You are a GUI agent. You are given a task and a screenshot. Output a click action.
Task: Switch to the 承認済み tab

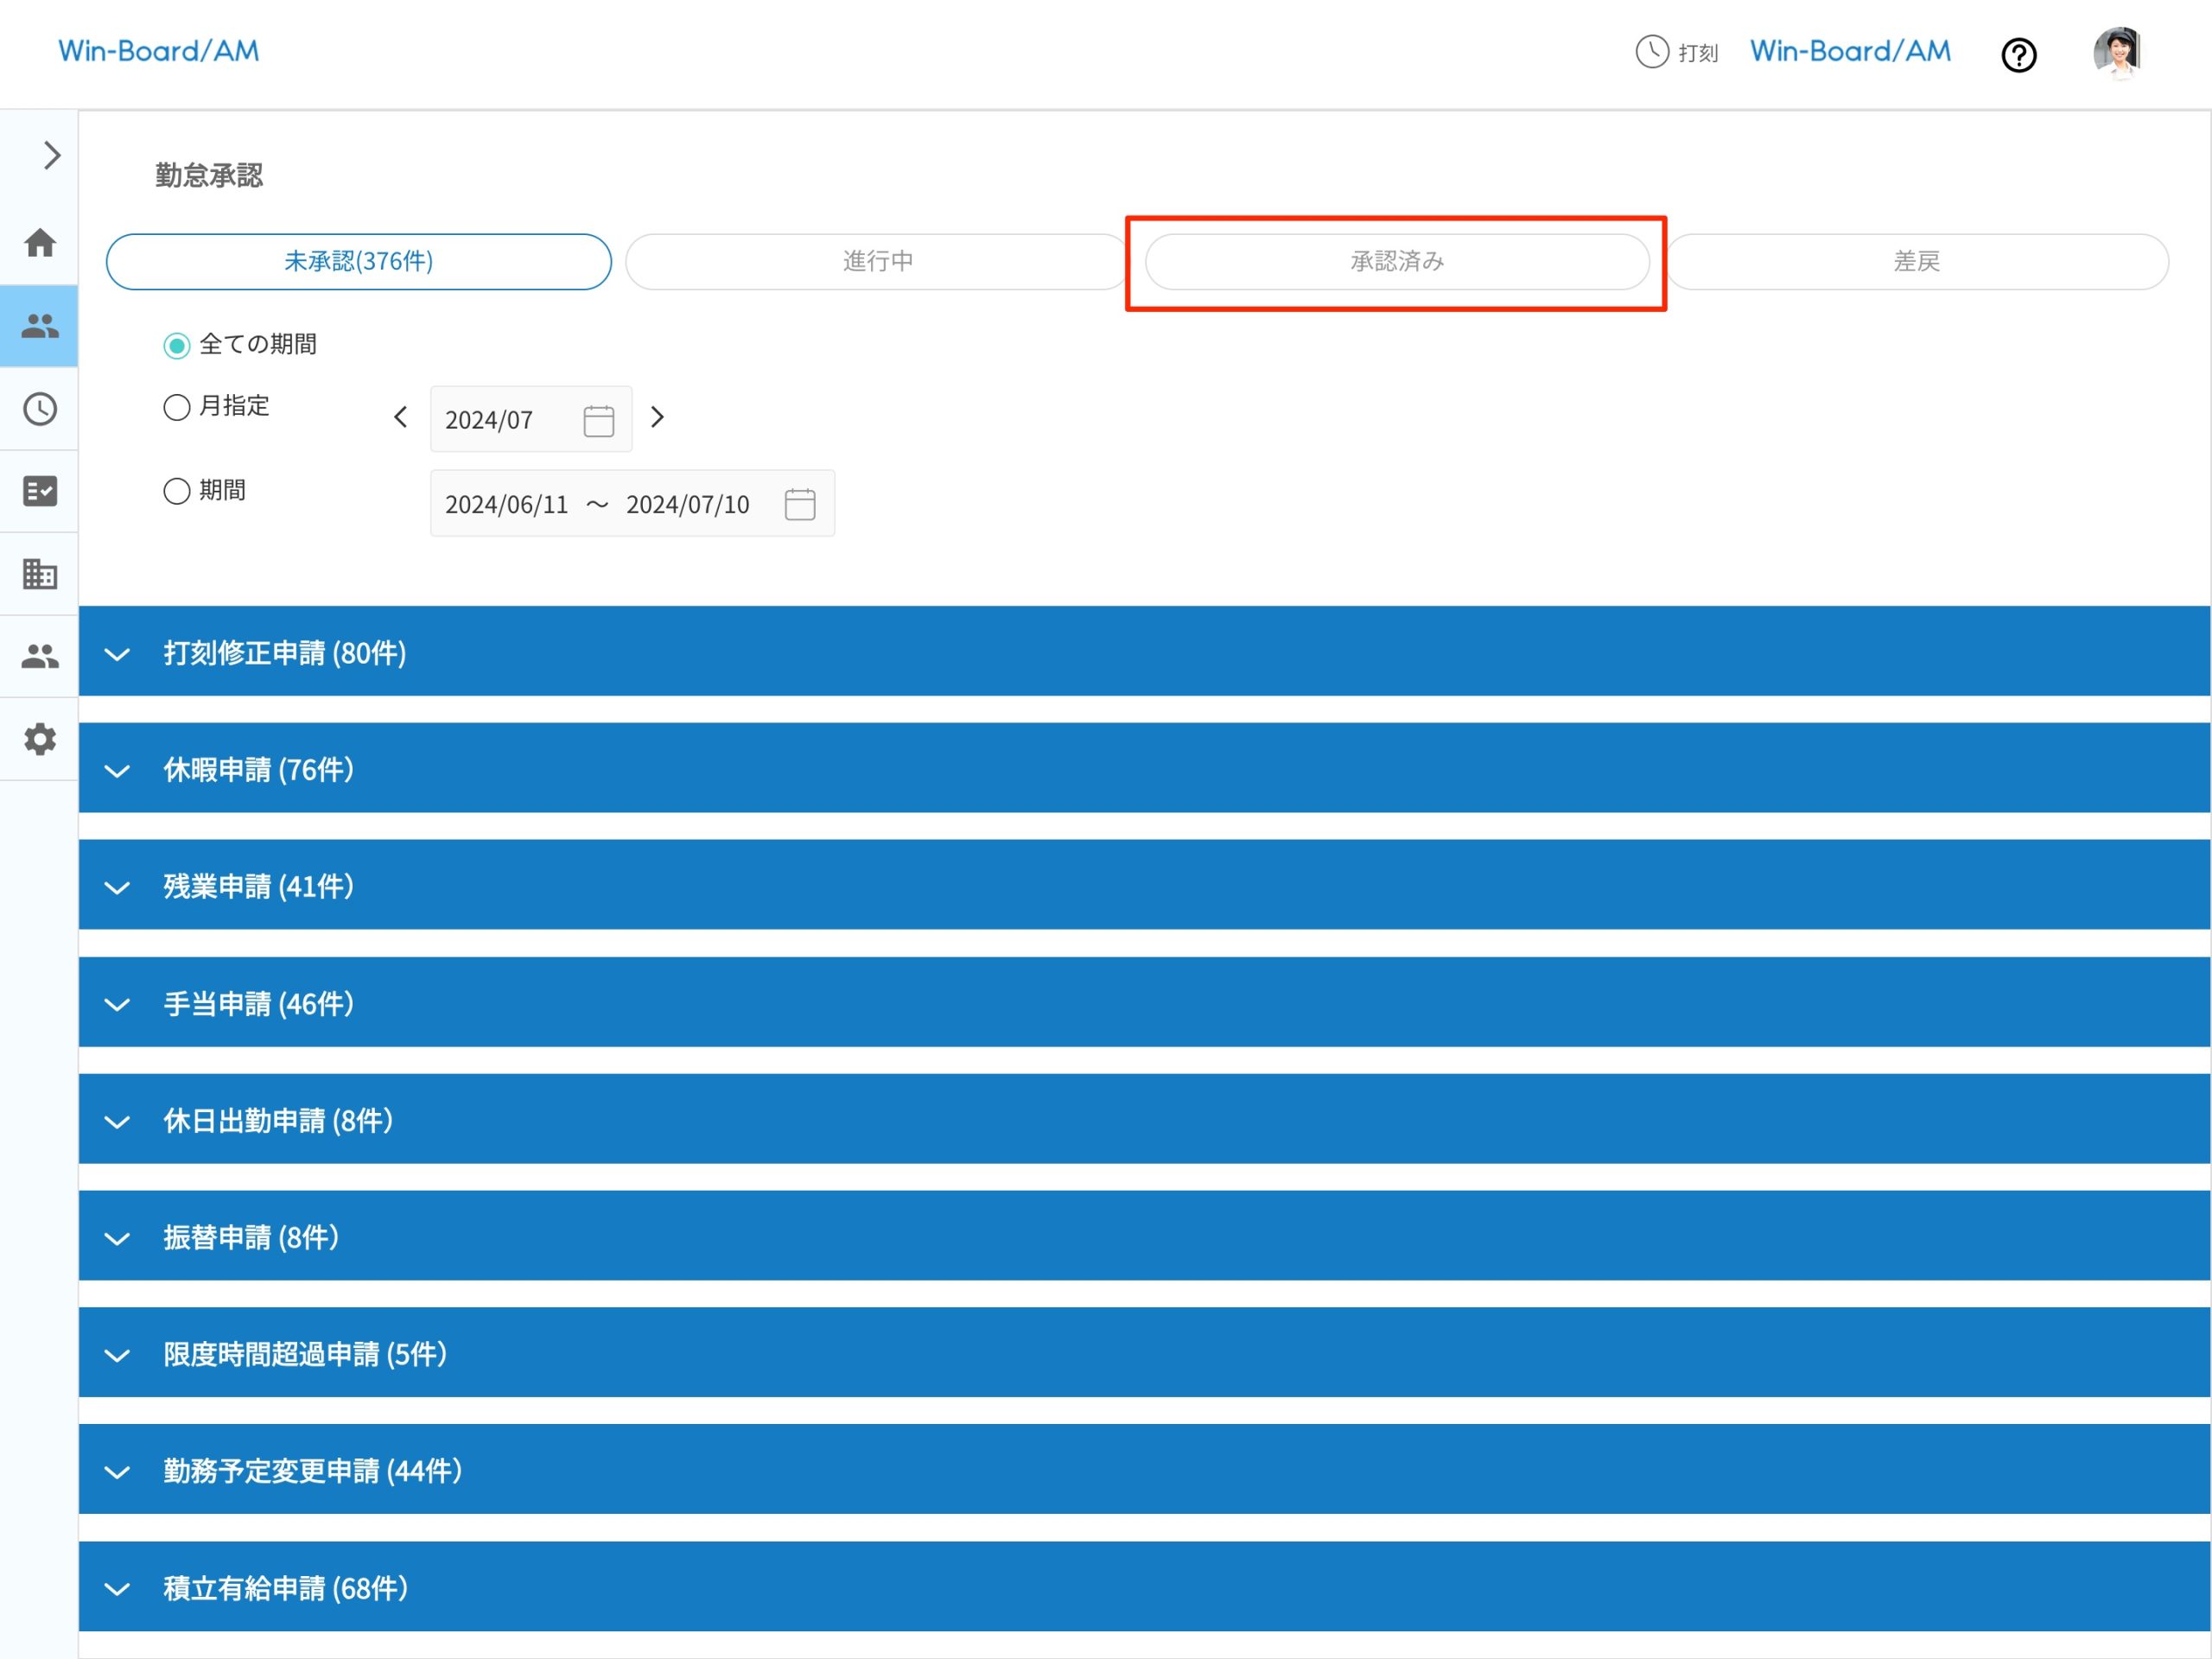1396,262
